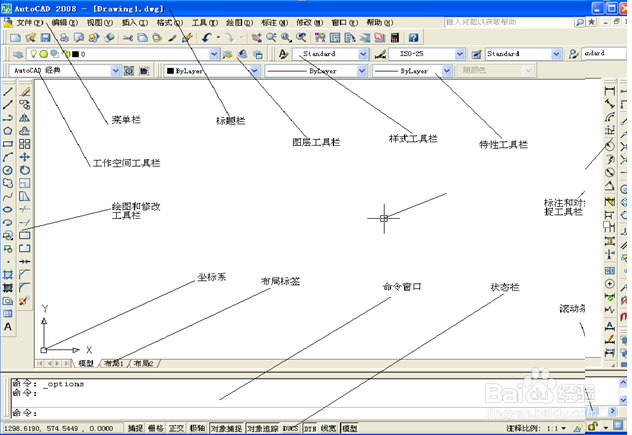Viewport: 632px width, 435px height.
Task: Click the 模型 button in status bar
Action: (x=349, y=428)
